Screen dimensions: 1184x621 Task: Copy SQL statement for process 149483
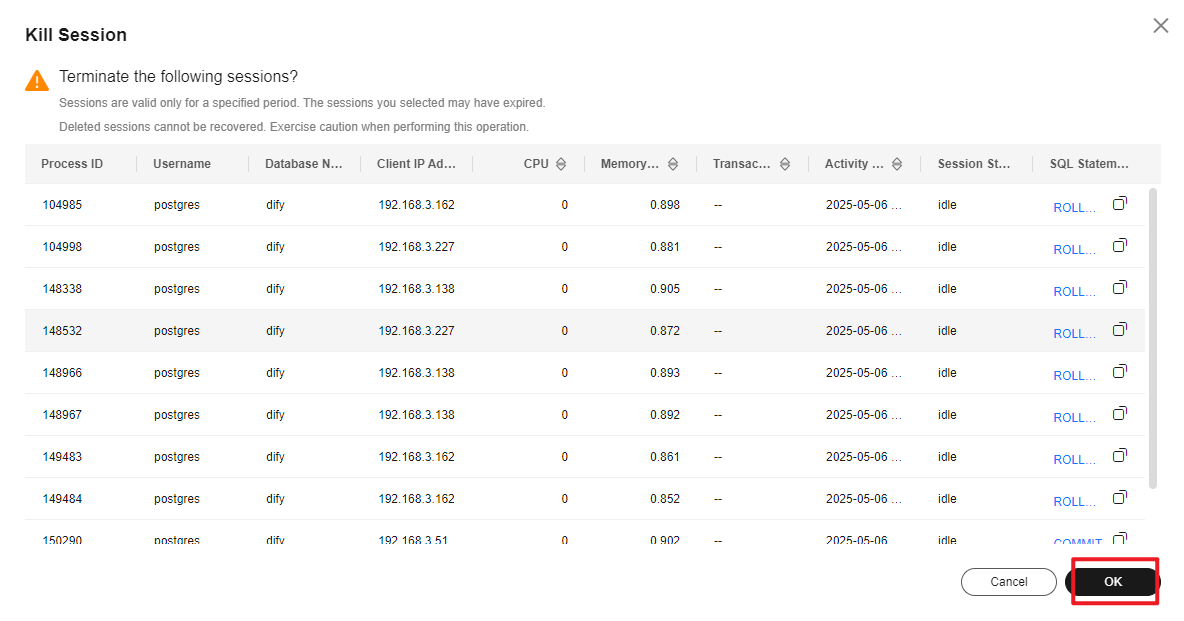click(x=1120, y=456)
